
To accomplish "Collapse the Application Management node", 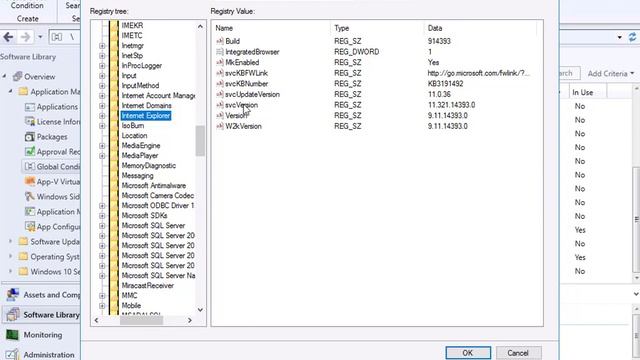I will pos(11,91).
